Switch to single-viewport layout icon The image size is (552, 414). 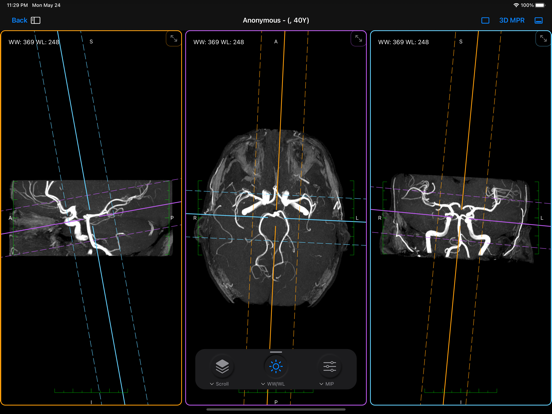click(485, 20)
